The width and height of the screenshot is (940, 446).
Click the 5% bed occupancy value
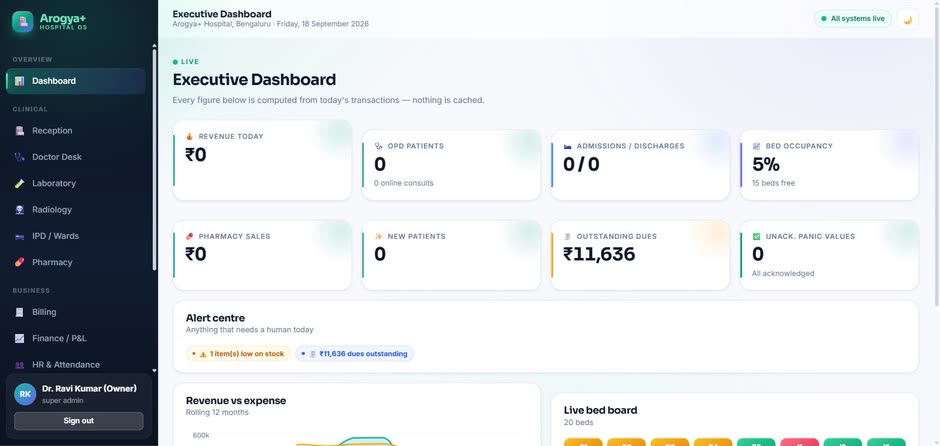[x=766, y=164]
